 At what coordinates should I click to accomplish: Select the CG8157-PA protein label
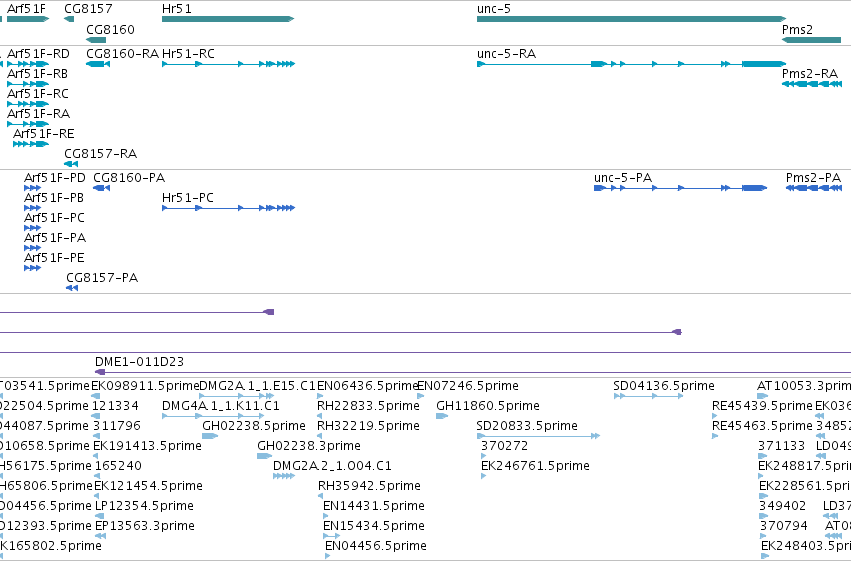point(102,278)
